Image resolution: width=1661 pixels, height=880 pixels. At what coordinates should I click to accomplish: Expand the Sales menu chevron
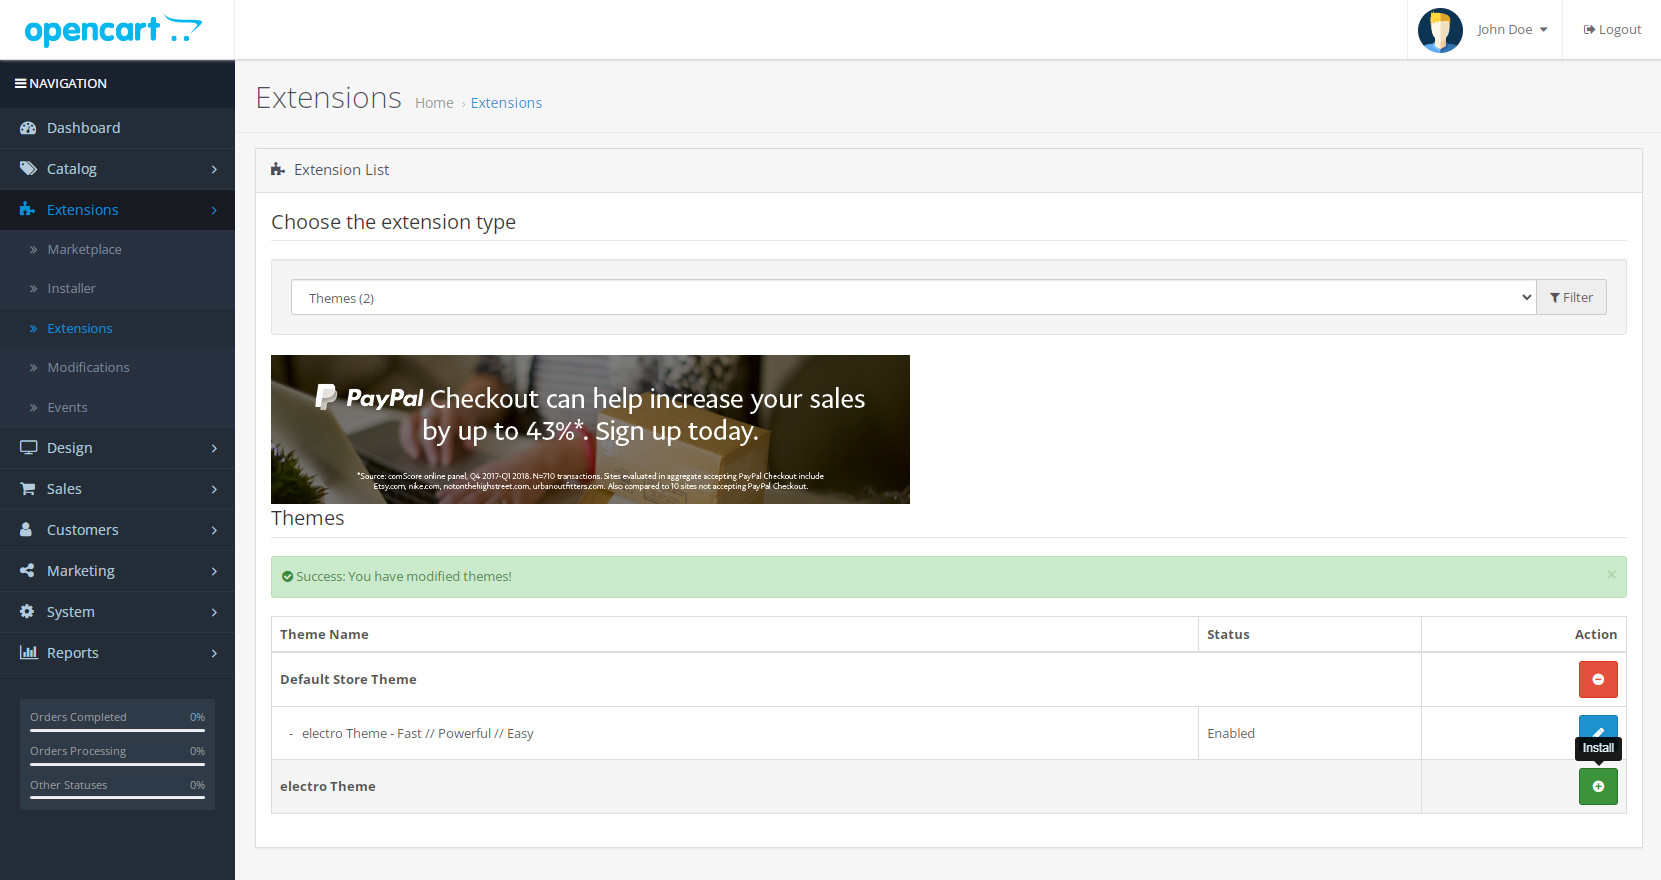coord(214,489)
